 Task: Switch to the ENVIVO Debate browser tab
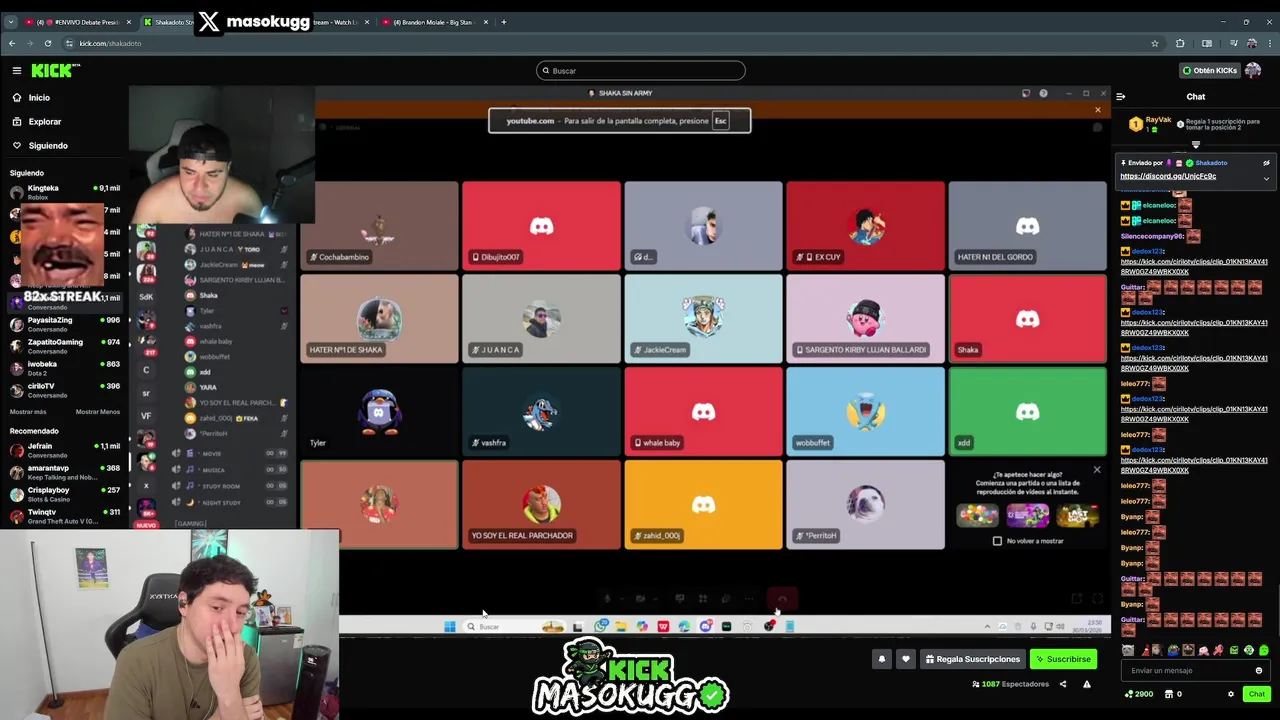tap(76, 22)
